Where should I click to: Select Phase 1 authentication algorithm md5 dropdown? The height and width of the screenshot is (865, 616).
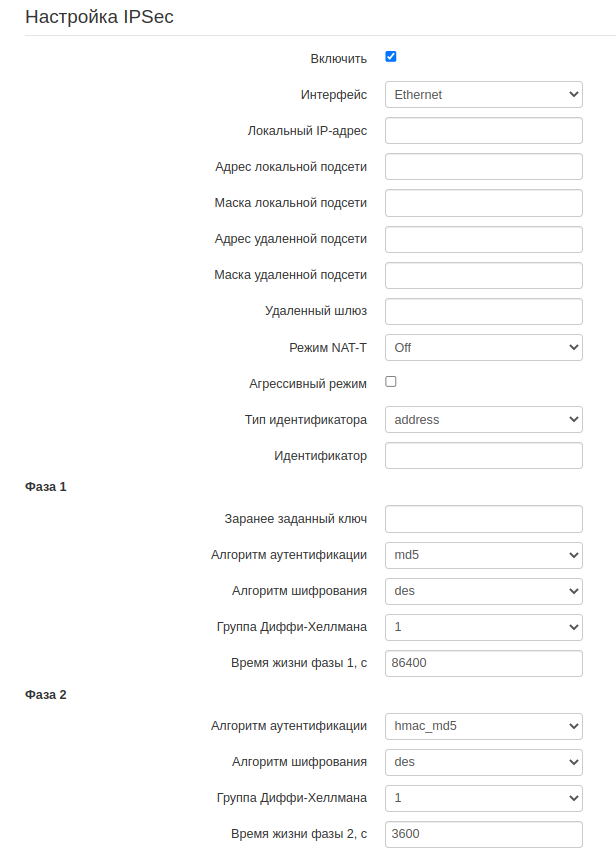pos(483,555)
